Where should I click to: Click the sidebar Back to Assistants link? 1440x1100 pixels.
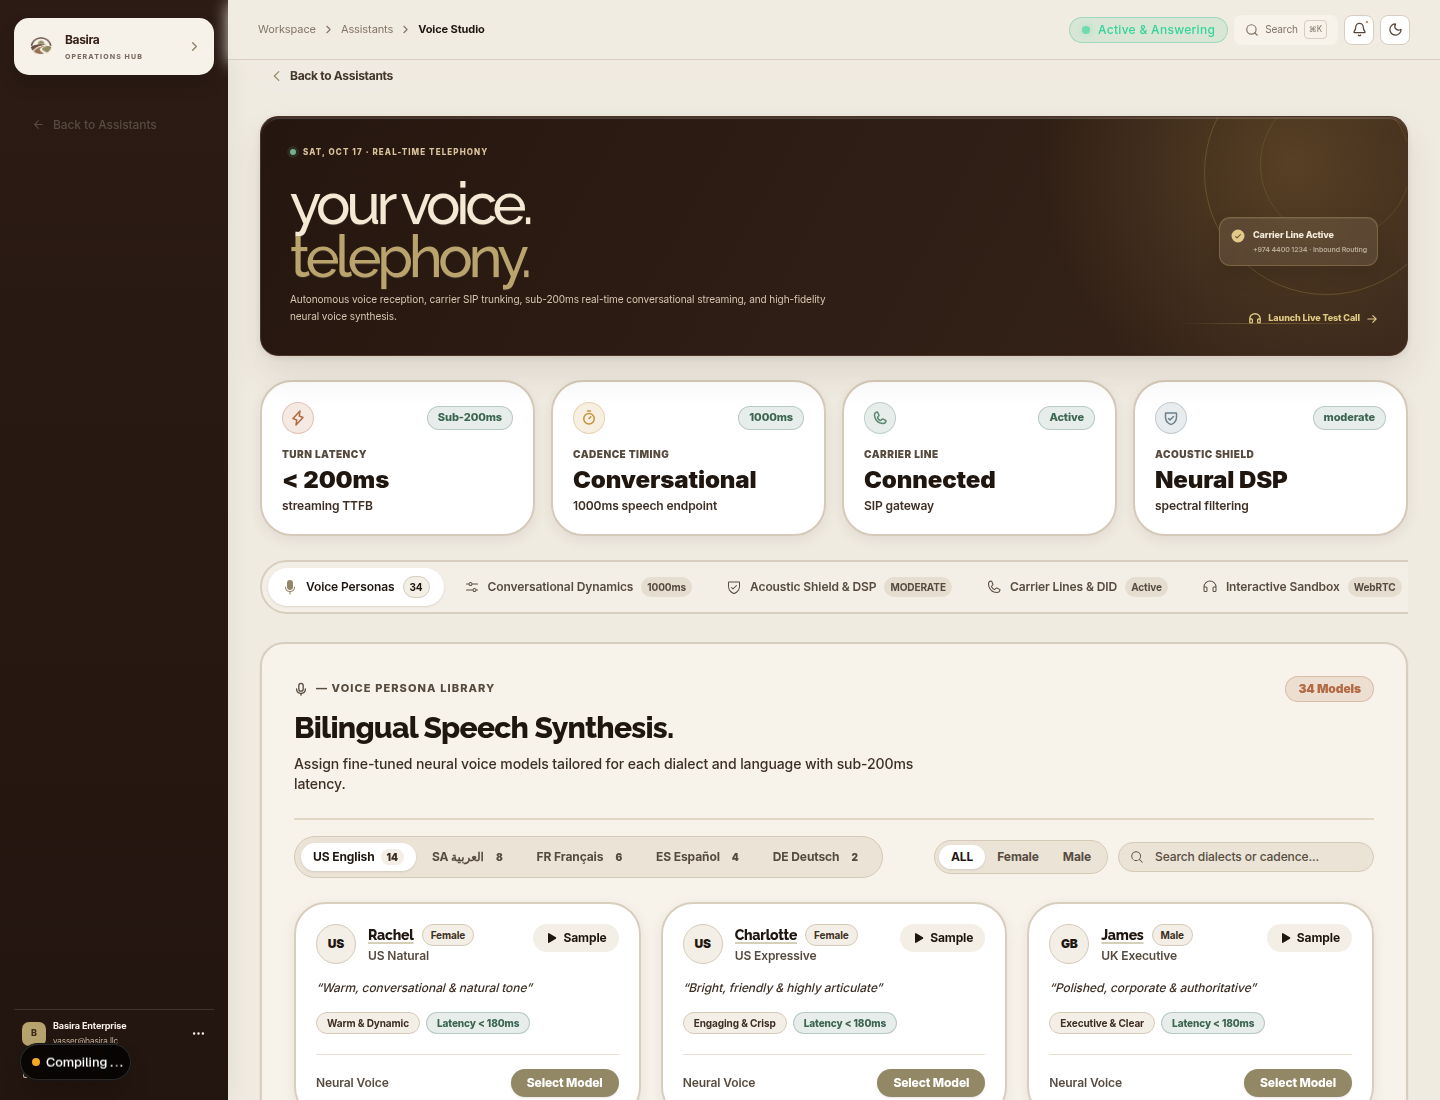pyautogui.click(x=95, y=125)
